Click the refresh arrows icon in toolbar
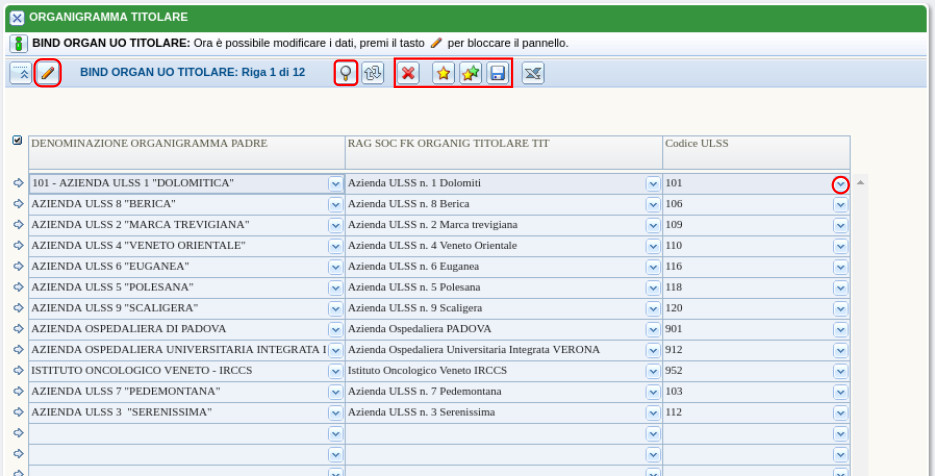The height and width of the screenshot is (476, 935). [373, 73]
